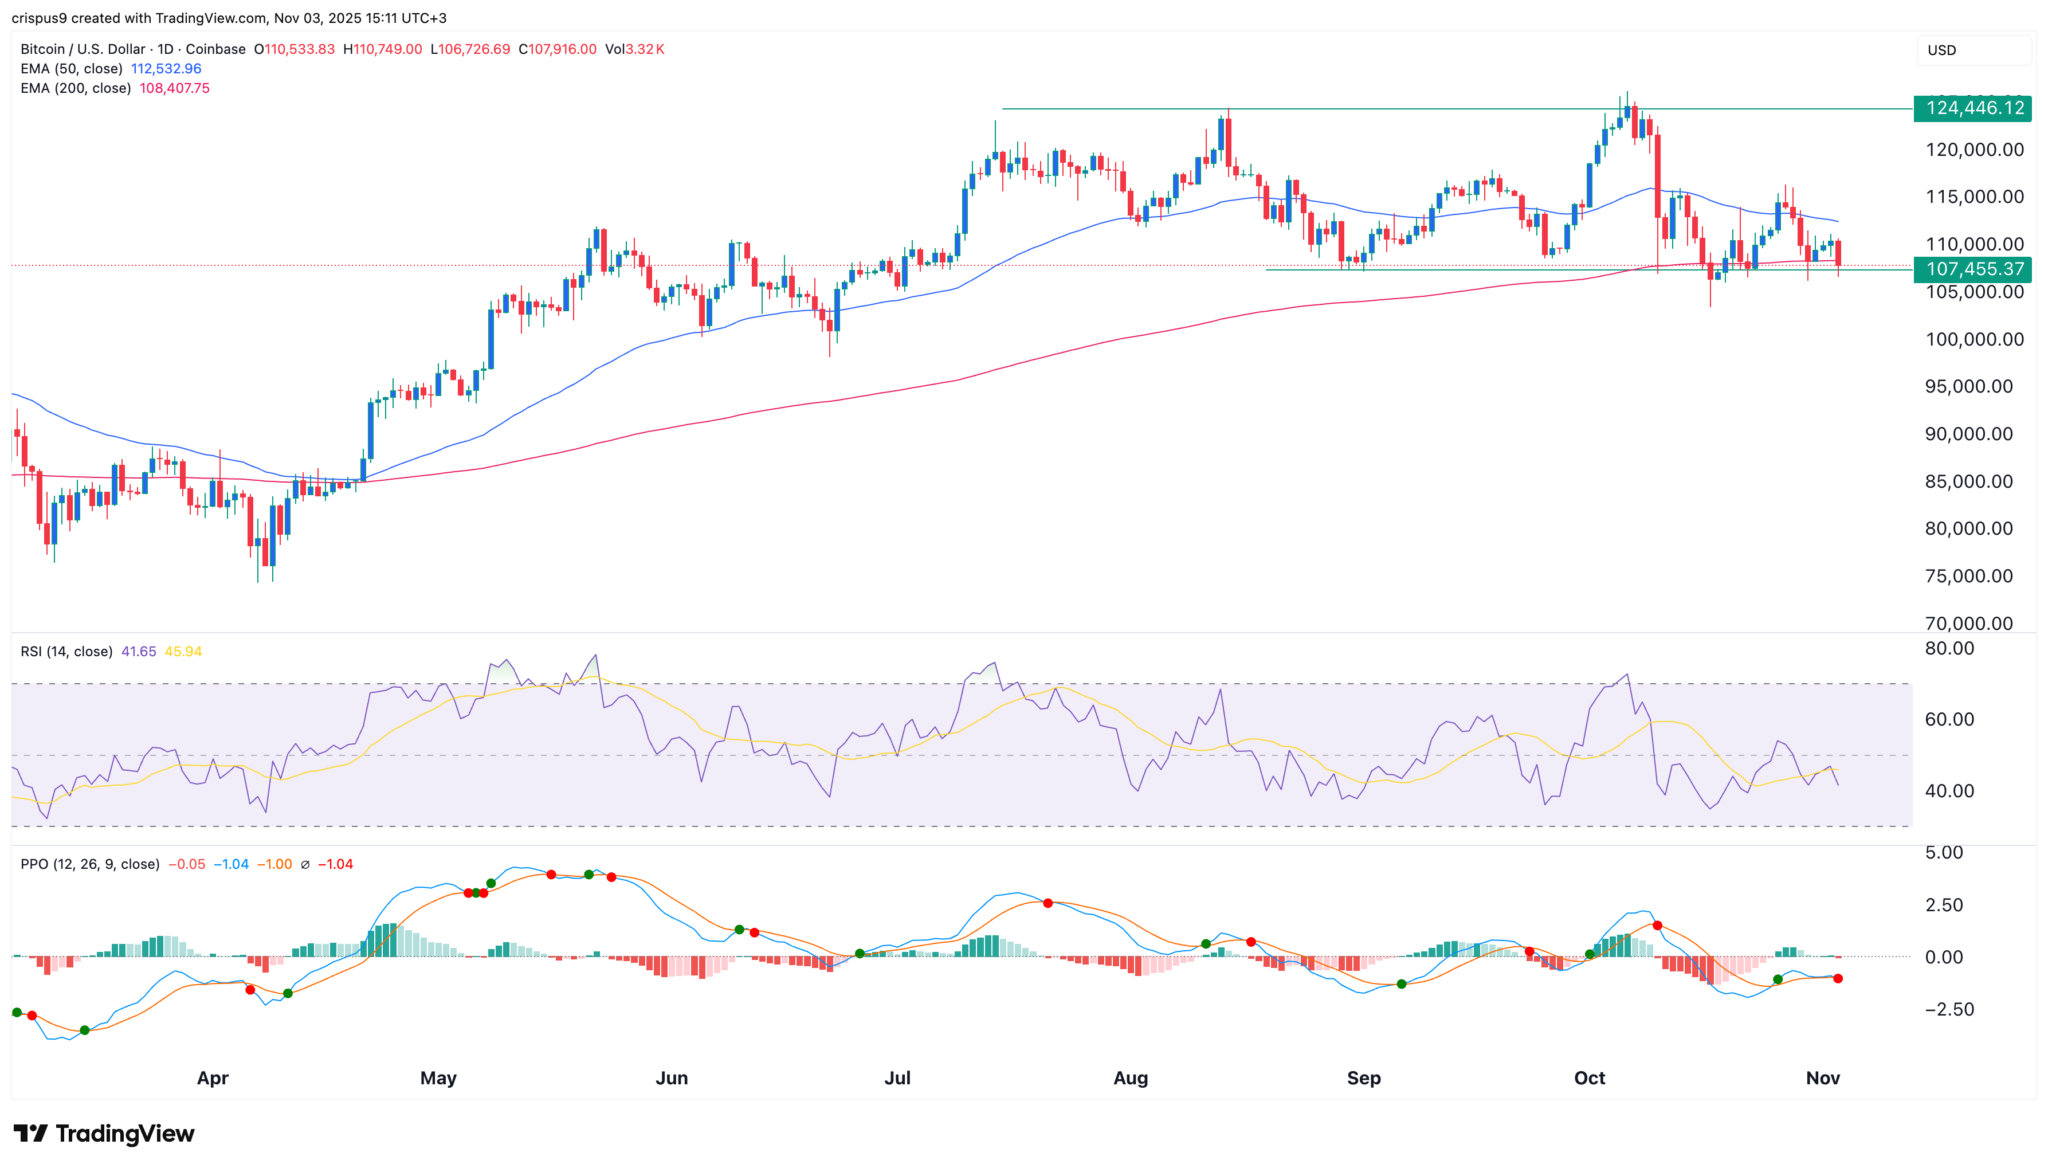
Task: Click the green PPO dot near early September
Action: 1401,985
